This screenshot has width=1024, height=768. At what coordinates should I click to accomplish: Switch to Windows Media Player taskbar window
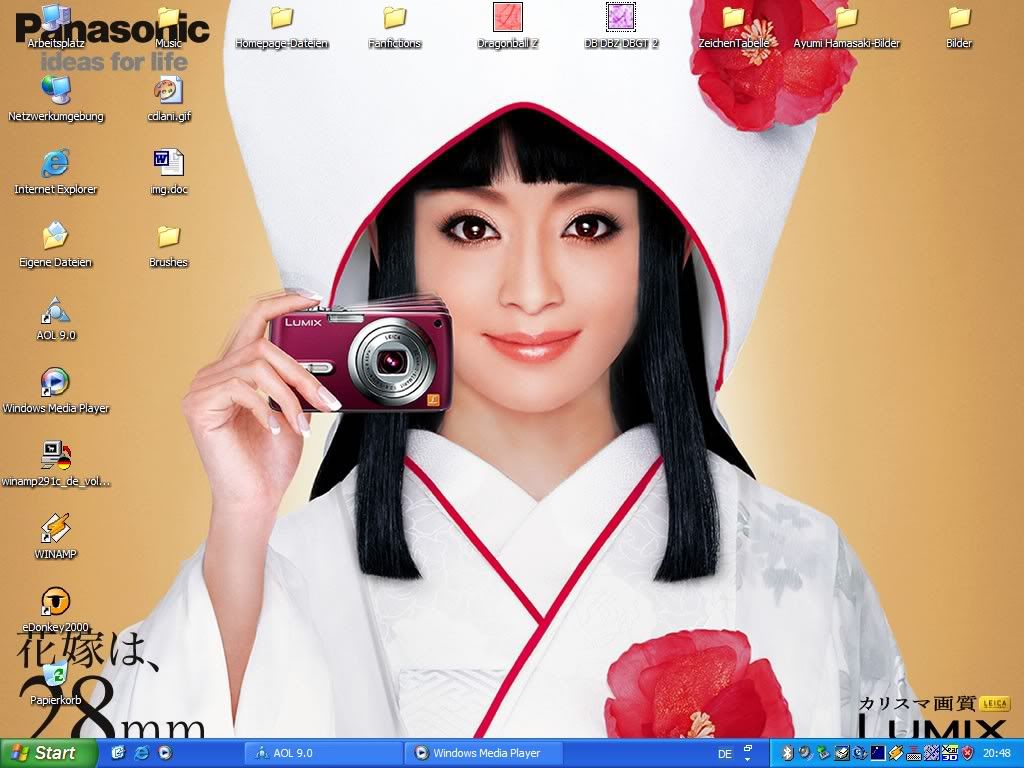pos(484,753)
